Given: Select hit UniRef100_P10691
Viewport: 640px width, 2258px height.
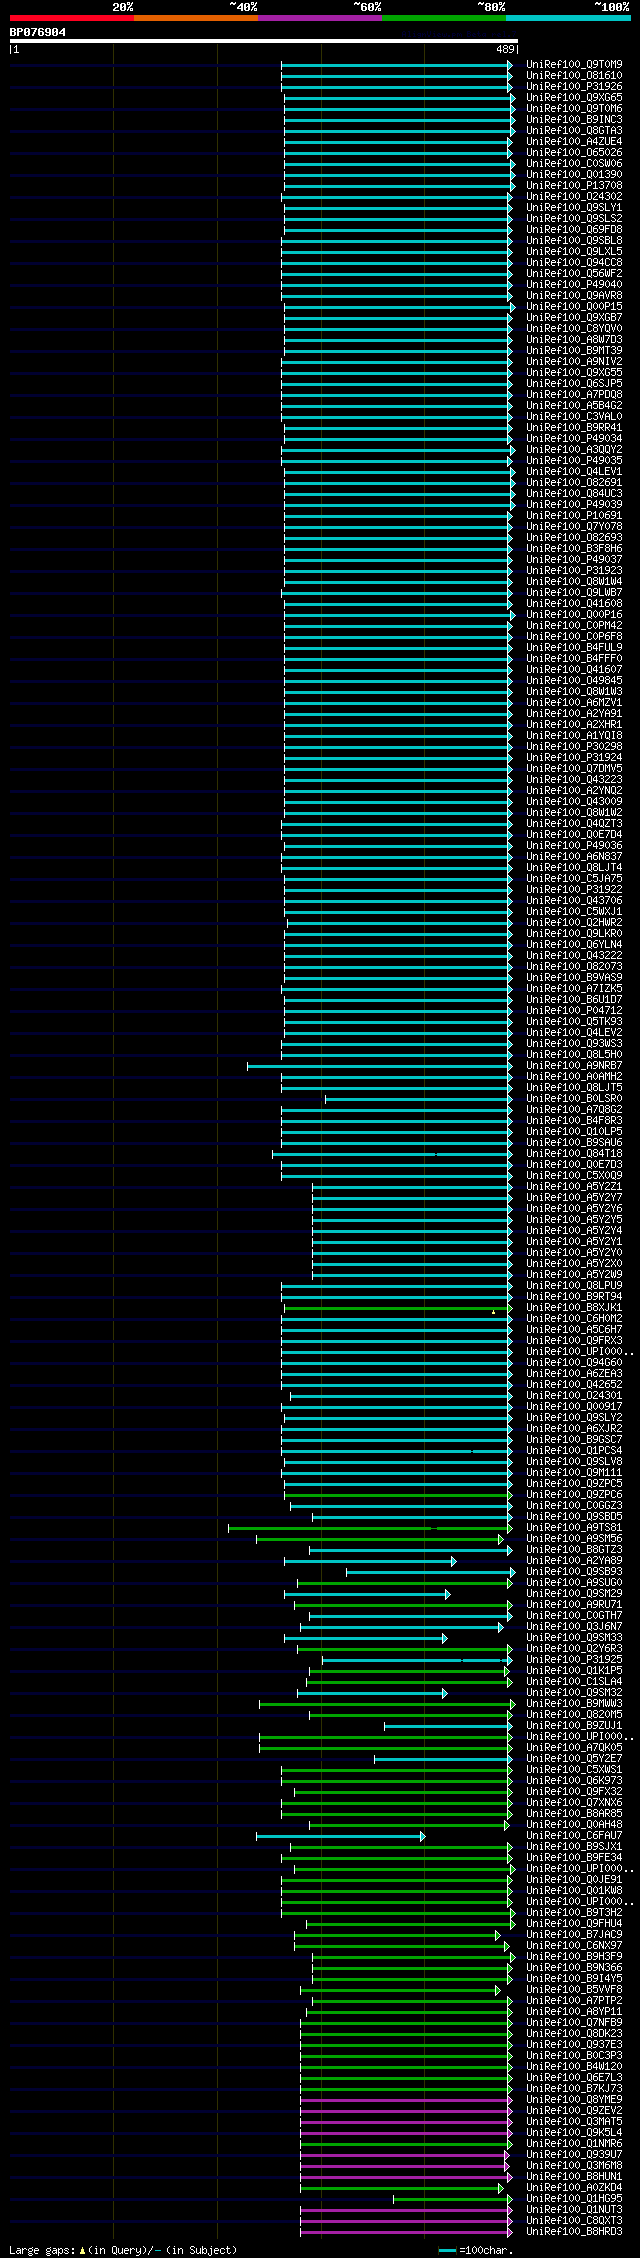Looking at the screenshot, I should tap(574, 516).
